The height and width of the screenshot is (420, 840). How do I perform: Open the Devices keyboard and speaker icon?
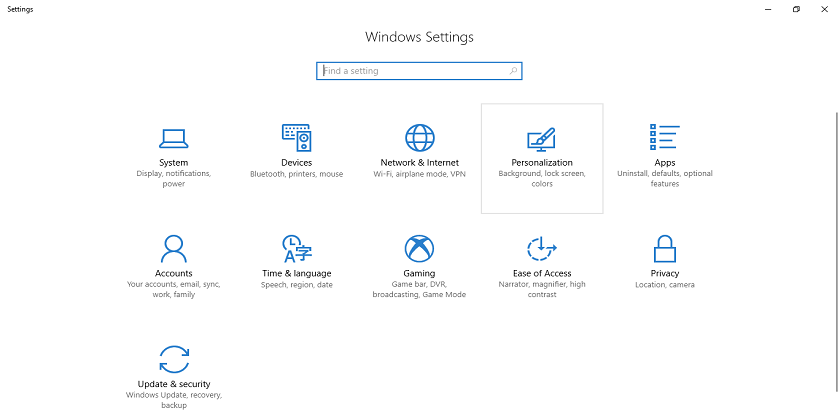tap(297, 138)
